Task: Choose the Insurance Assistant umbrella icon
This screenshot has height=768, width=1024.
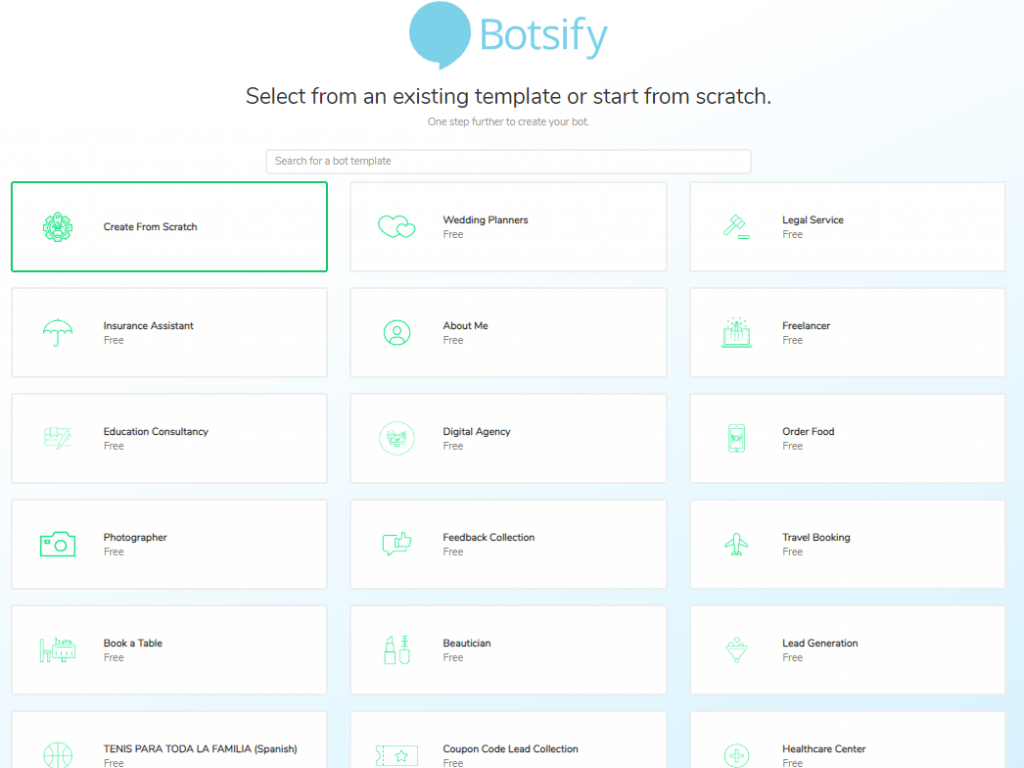Action: pyautogui.click(x=57, y=332)
